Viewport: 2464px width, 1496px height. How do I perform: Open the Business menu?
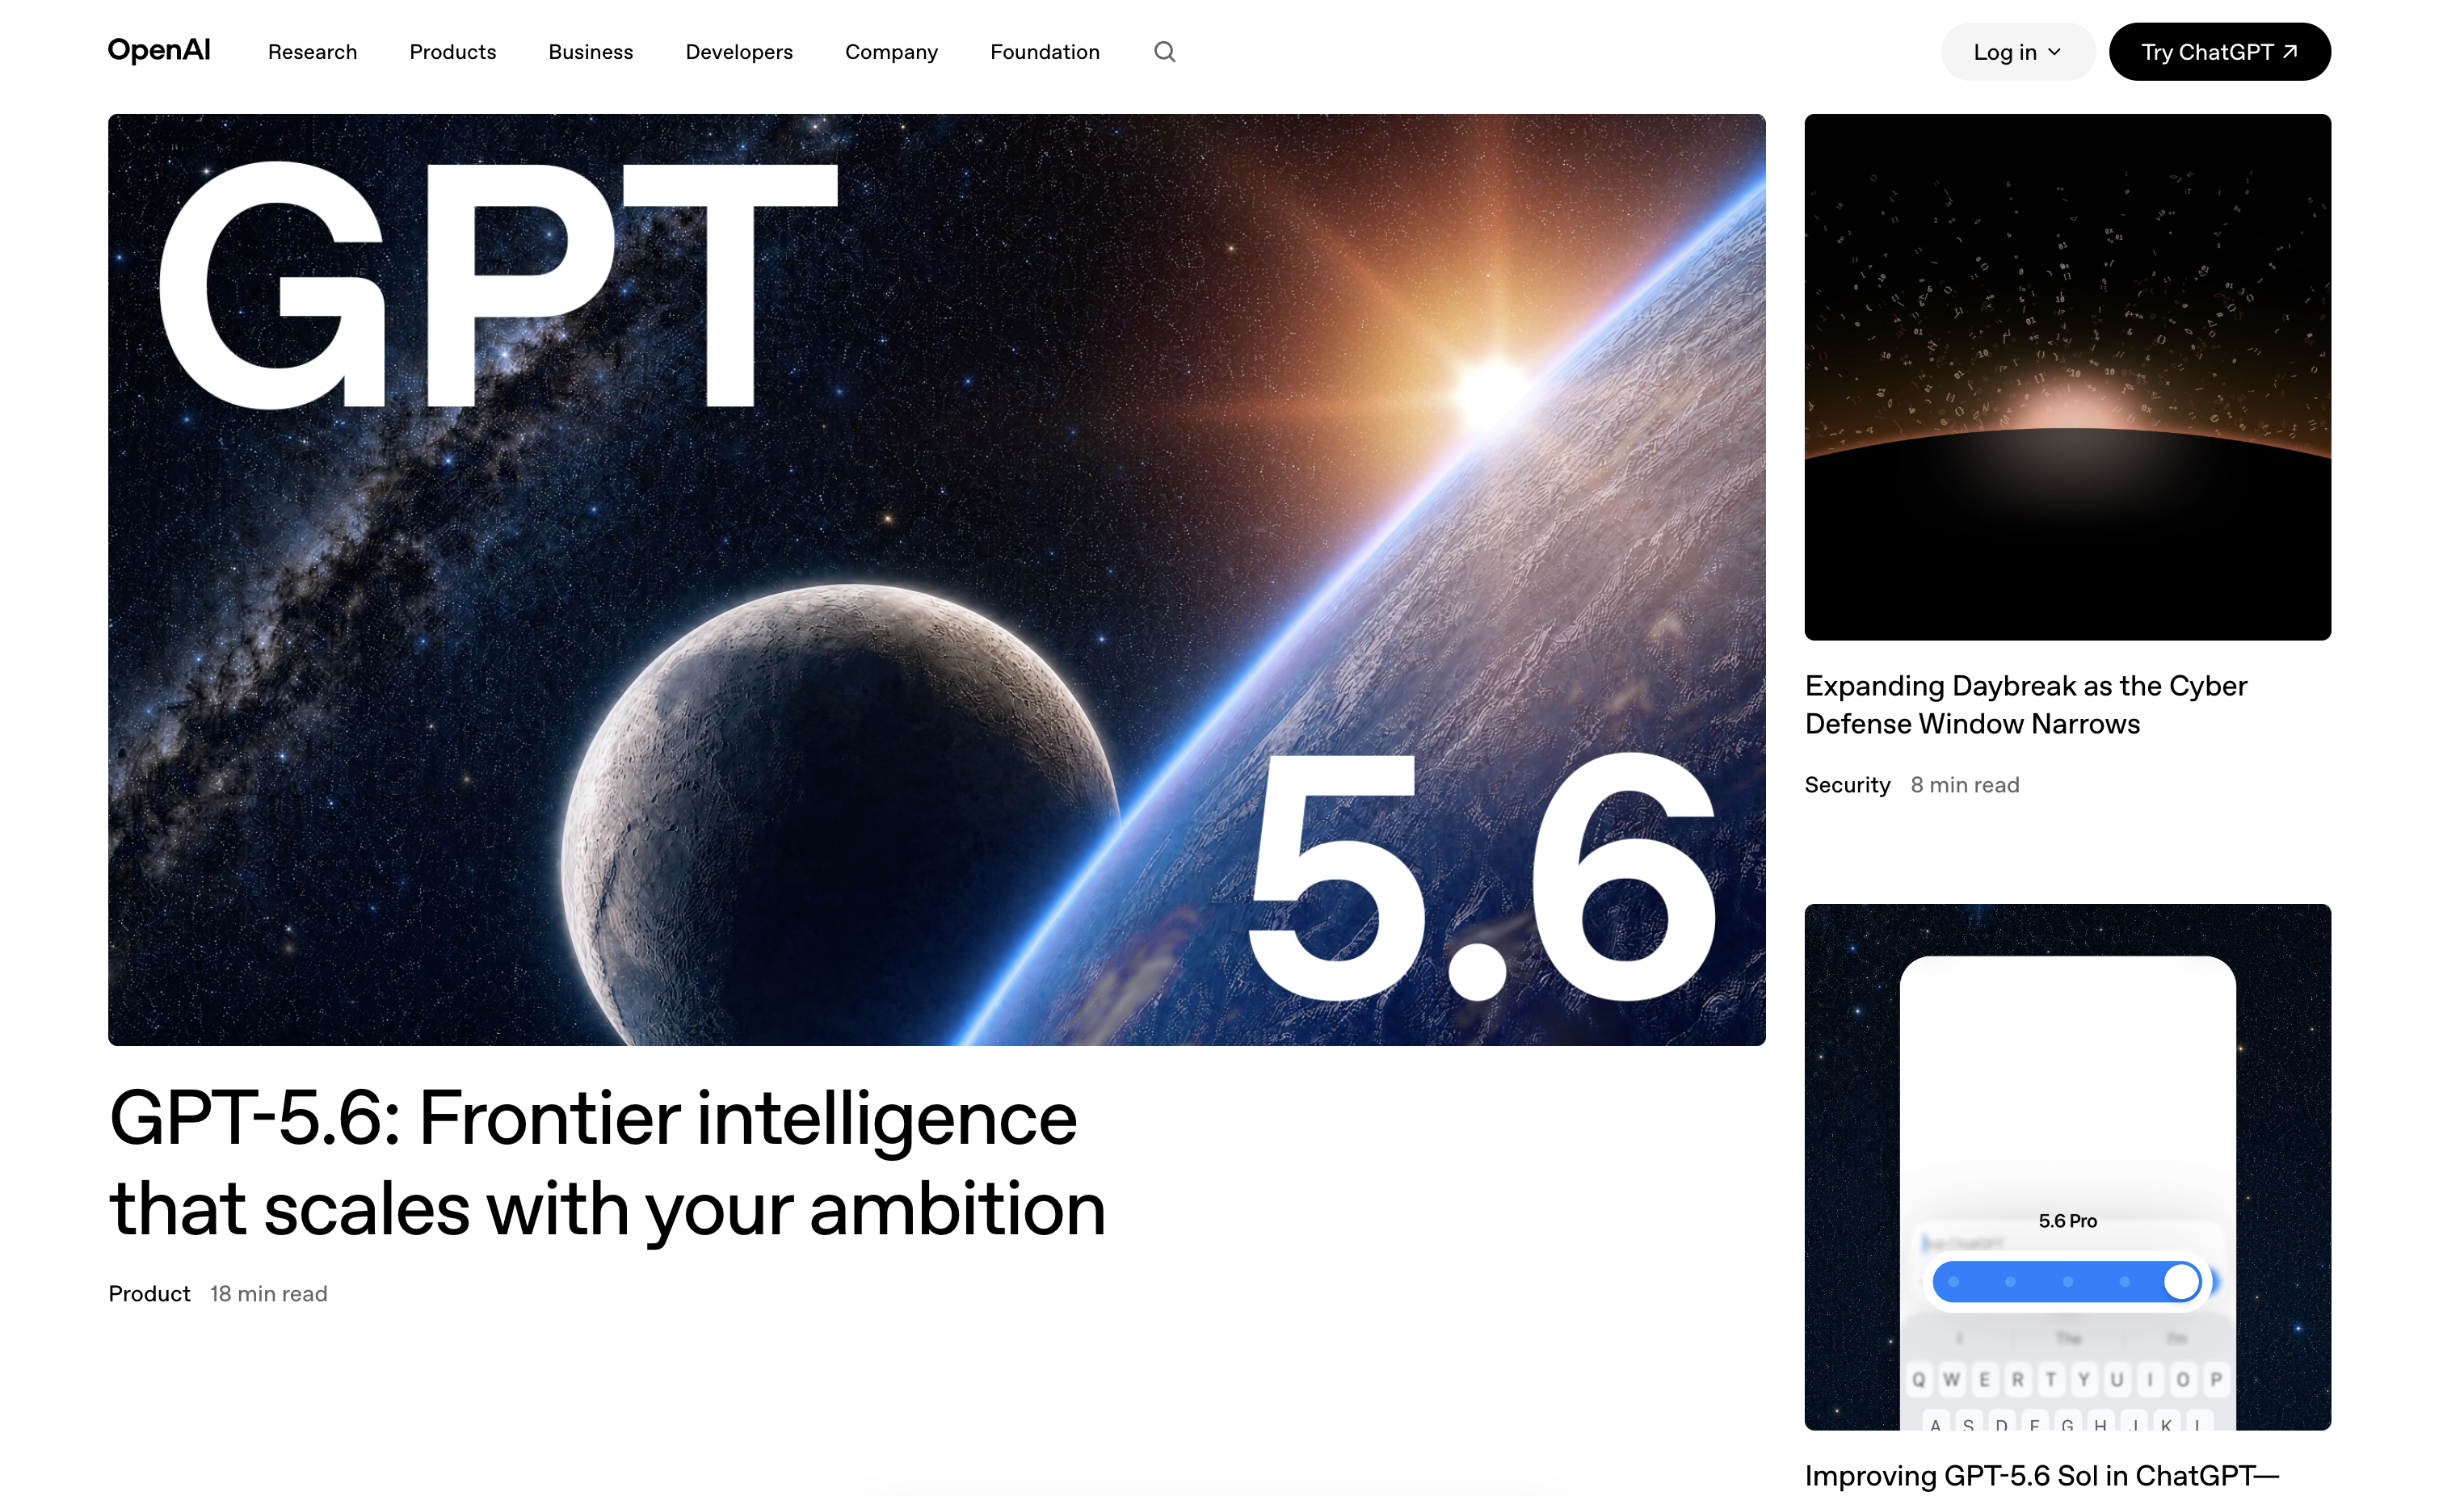point(590,52)
